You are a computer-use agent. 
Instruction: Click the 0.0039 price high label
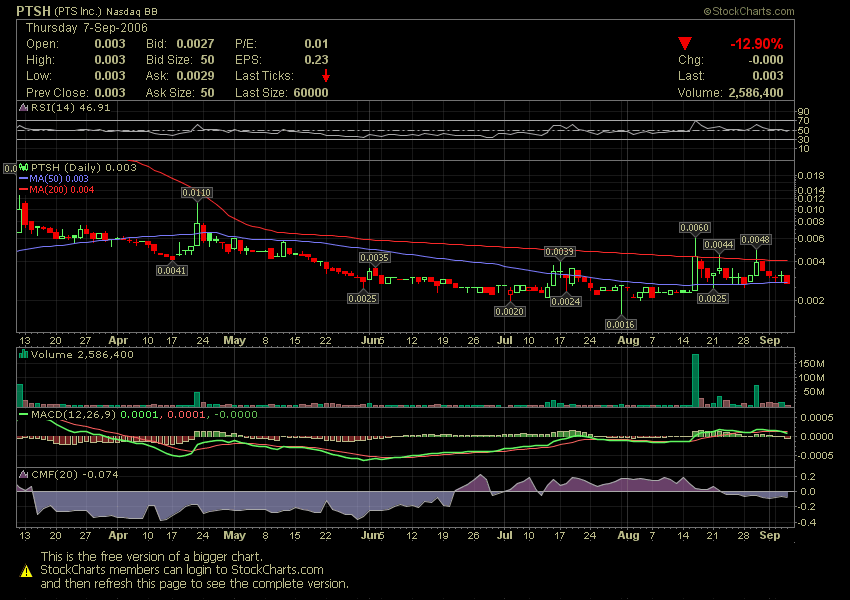[x=559, y=251]
